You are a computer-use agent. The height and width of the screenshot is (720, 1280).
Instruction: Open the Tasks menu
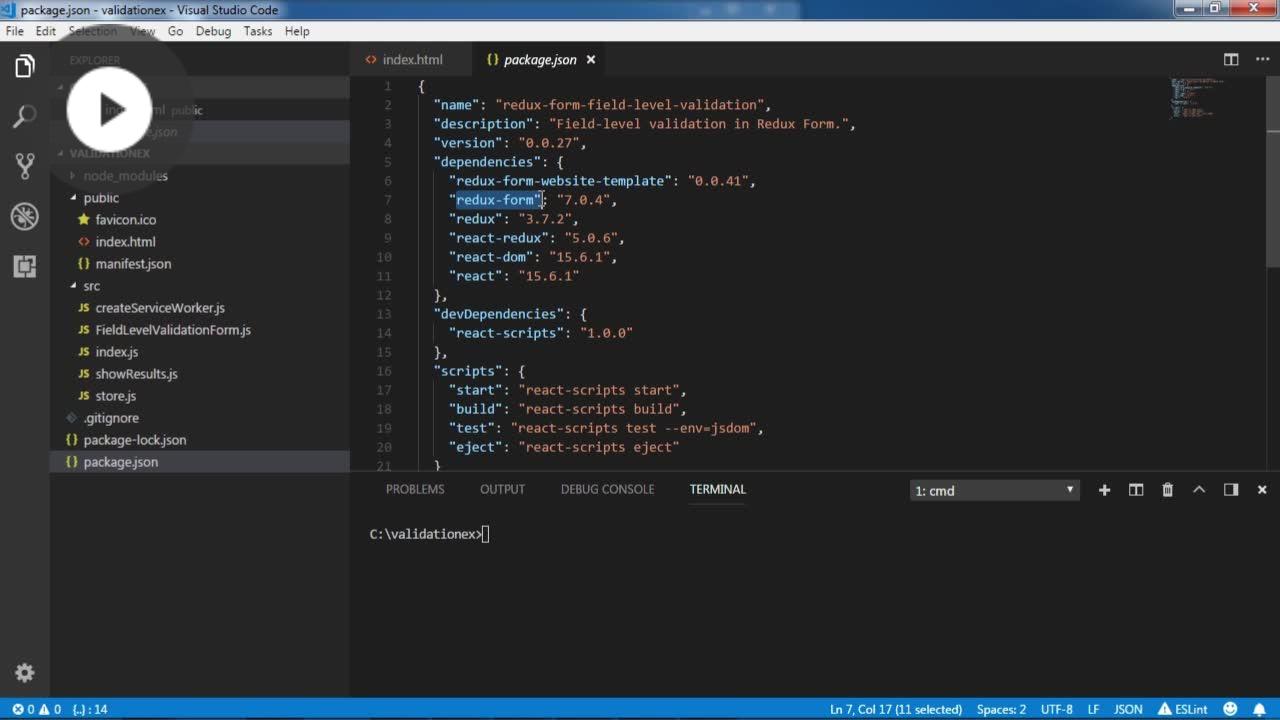258,31
